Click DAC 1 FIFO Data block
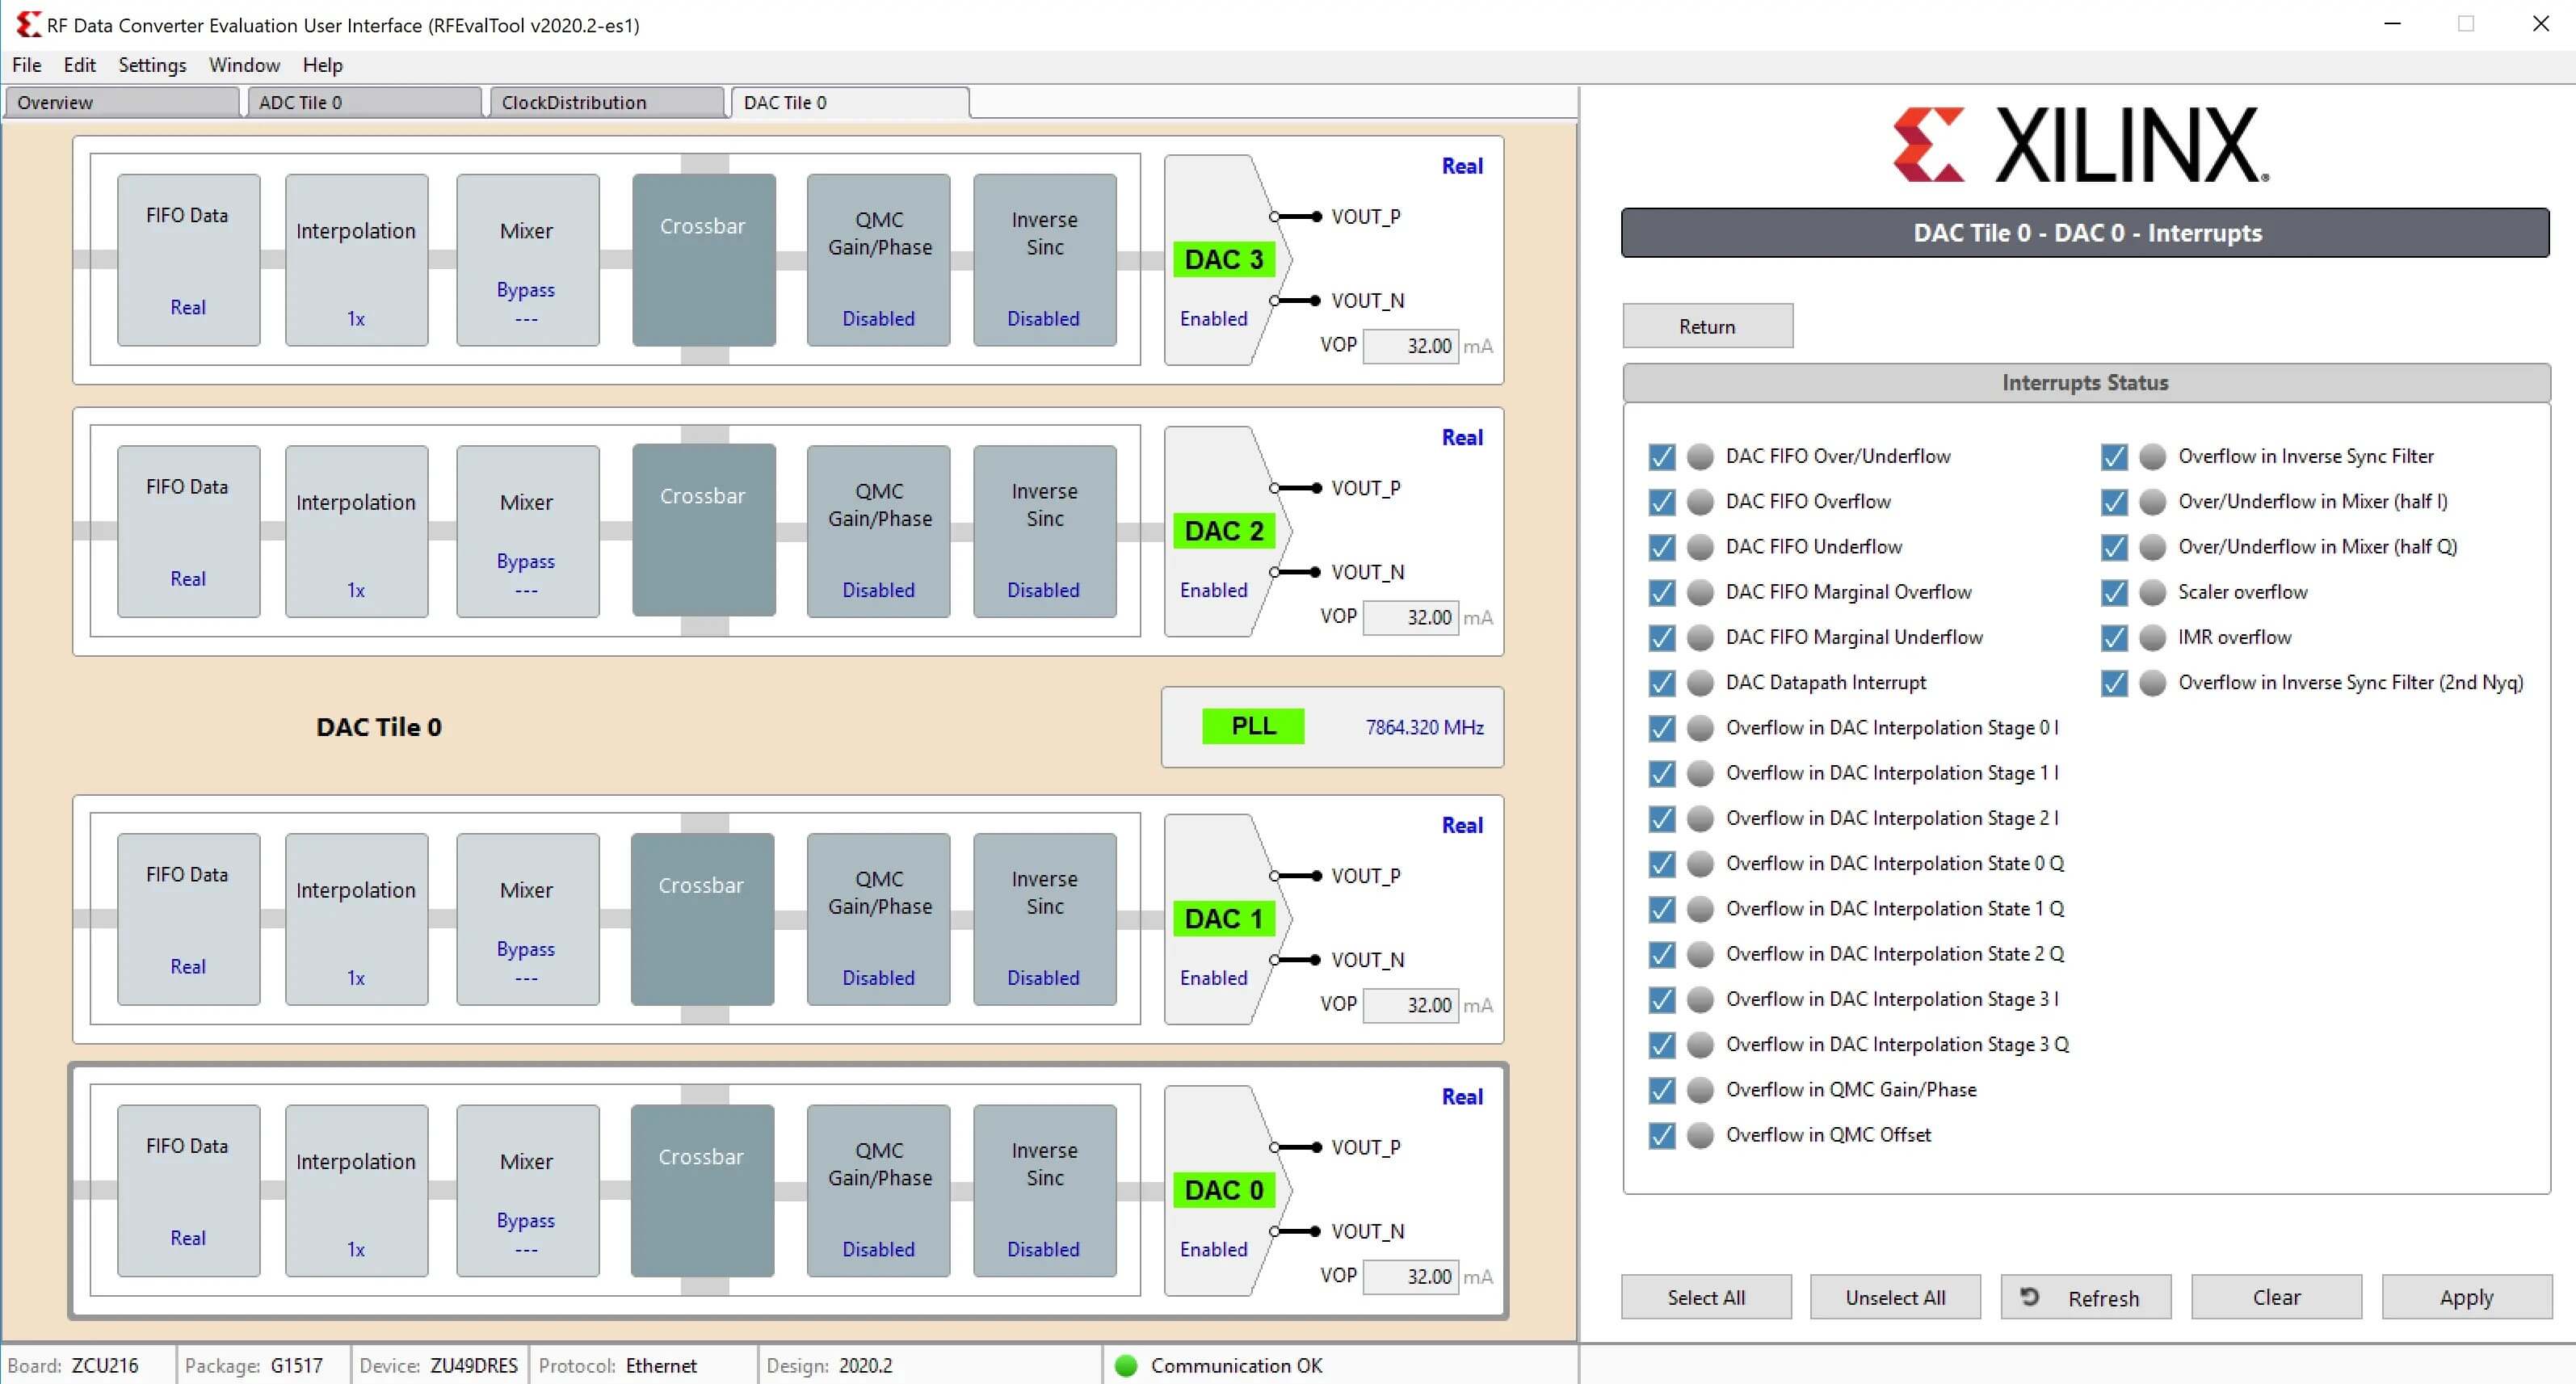Viewport: 2576px width, 1384px height. 188,919
